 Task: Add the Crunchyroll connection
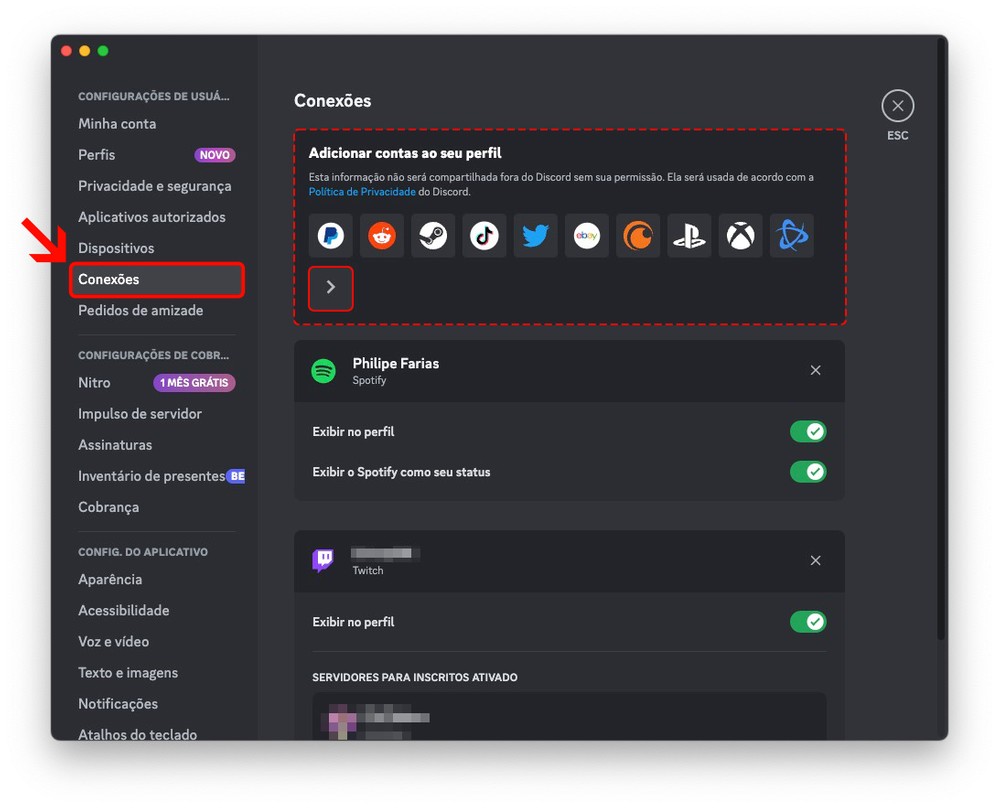(x=638, y=236)
